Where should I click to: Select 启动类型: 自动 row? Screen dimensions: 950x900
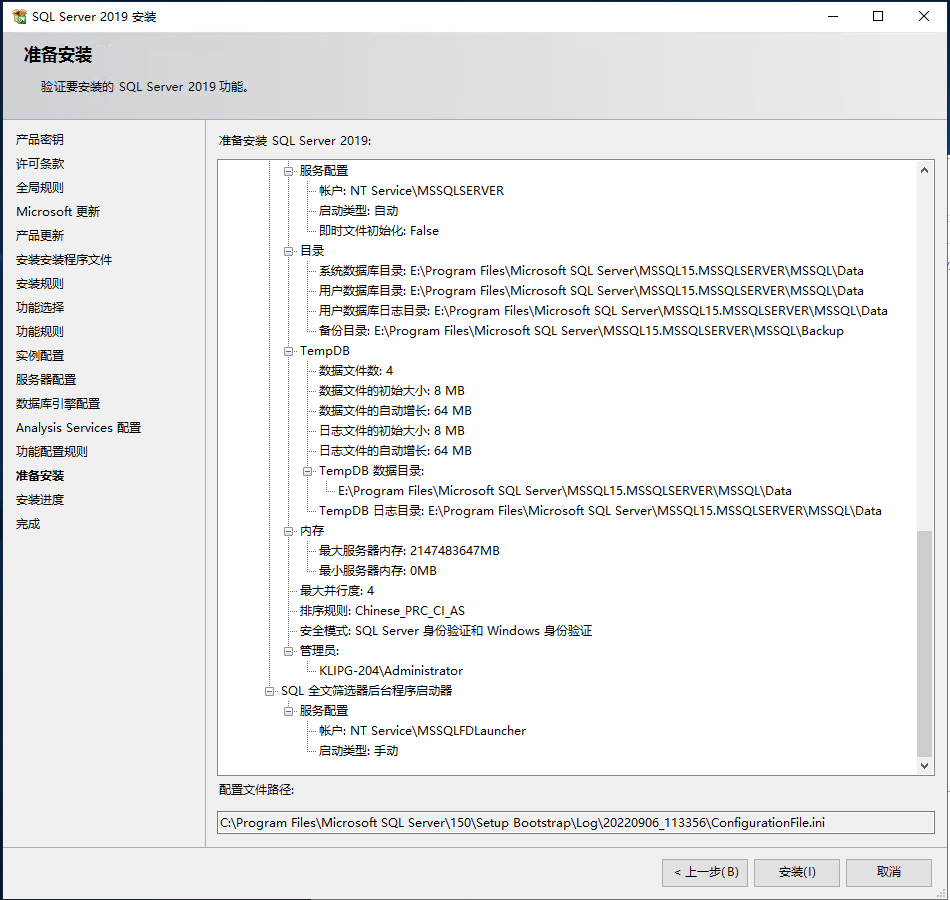pos(359,211)
